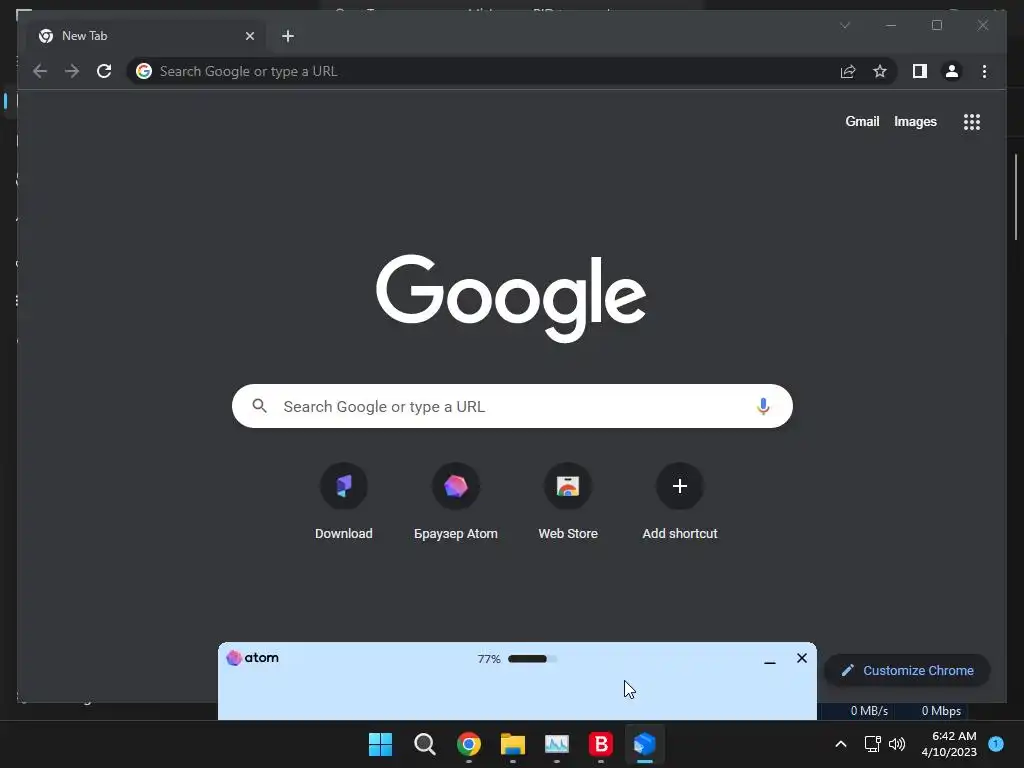This screenshot has height=768, width=1024.
Task: Click the 0 MB/s status readout
Action: [869, 711]
